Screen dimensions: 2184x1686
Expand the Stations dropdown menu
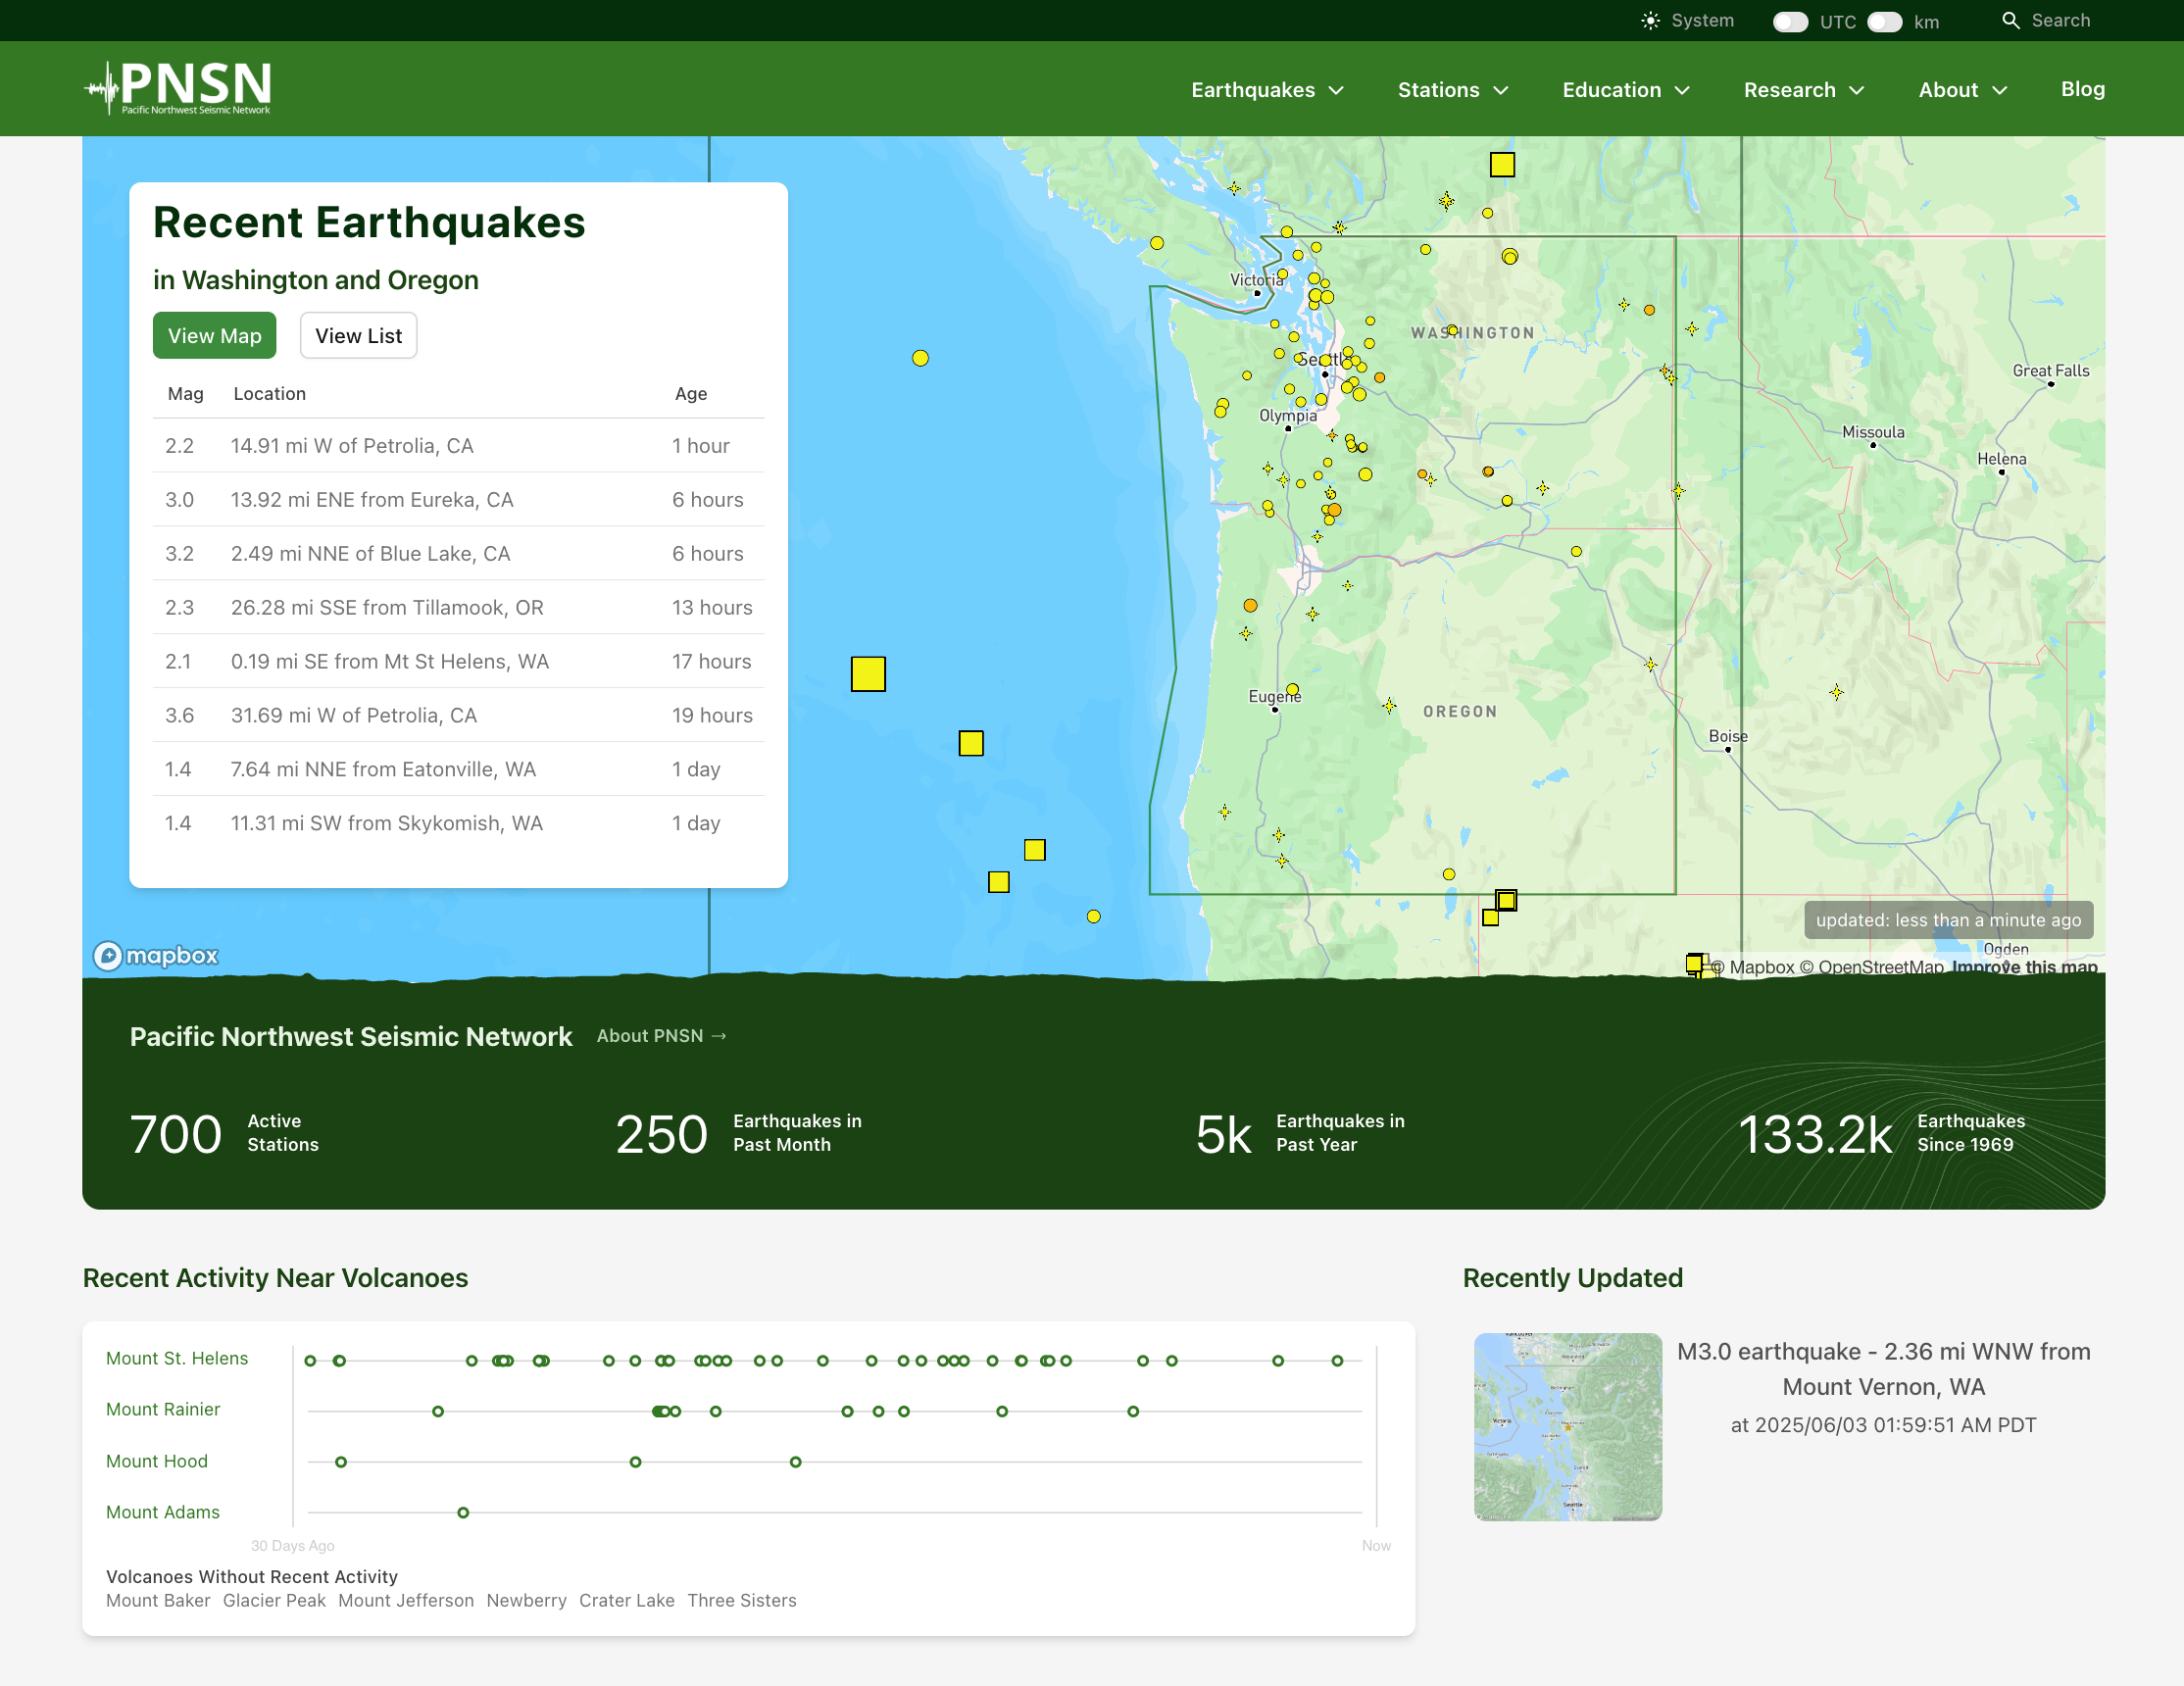[1452, 90]
